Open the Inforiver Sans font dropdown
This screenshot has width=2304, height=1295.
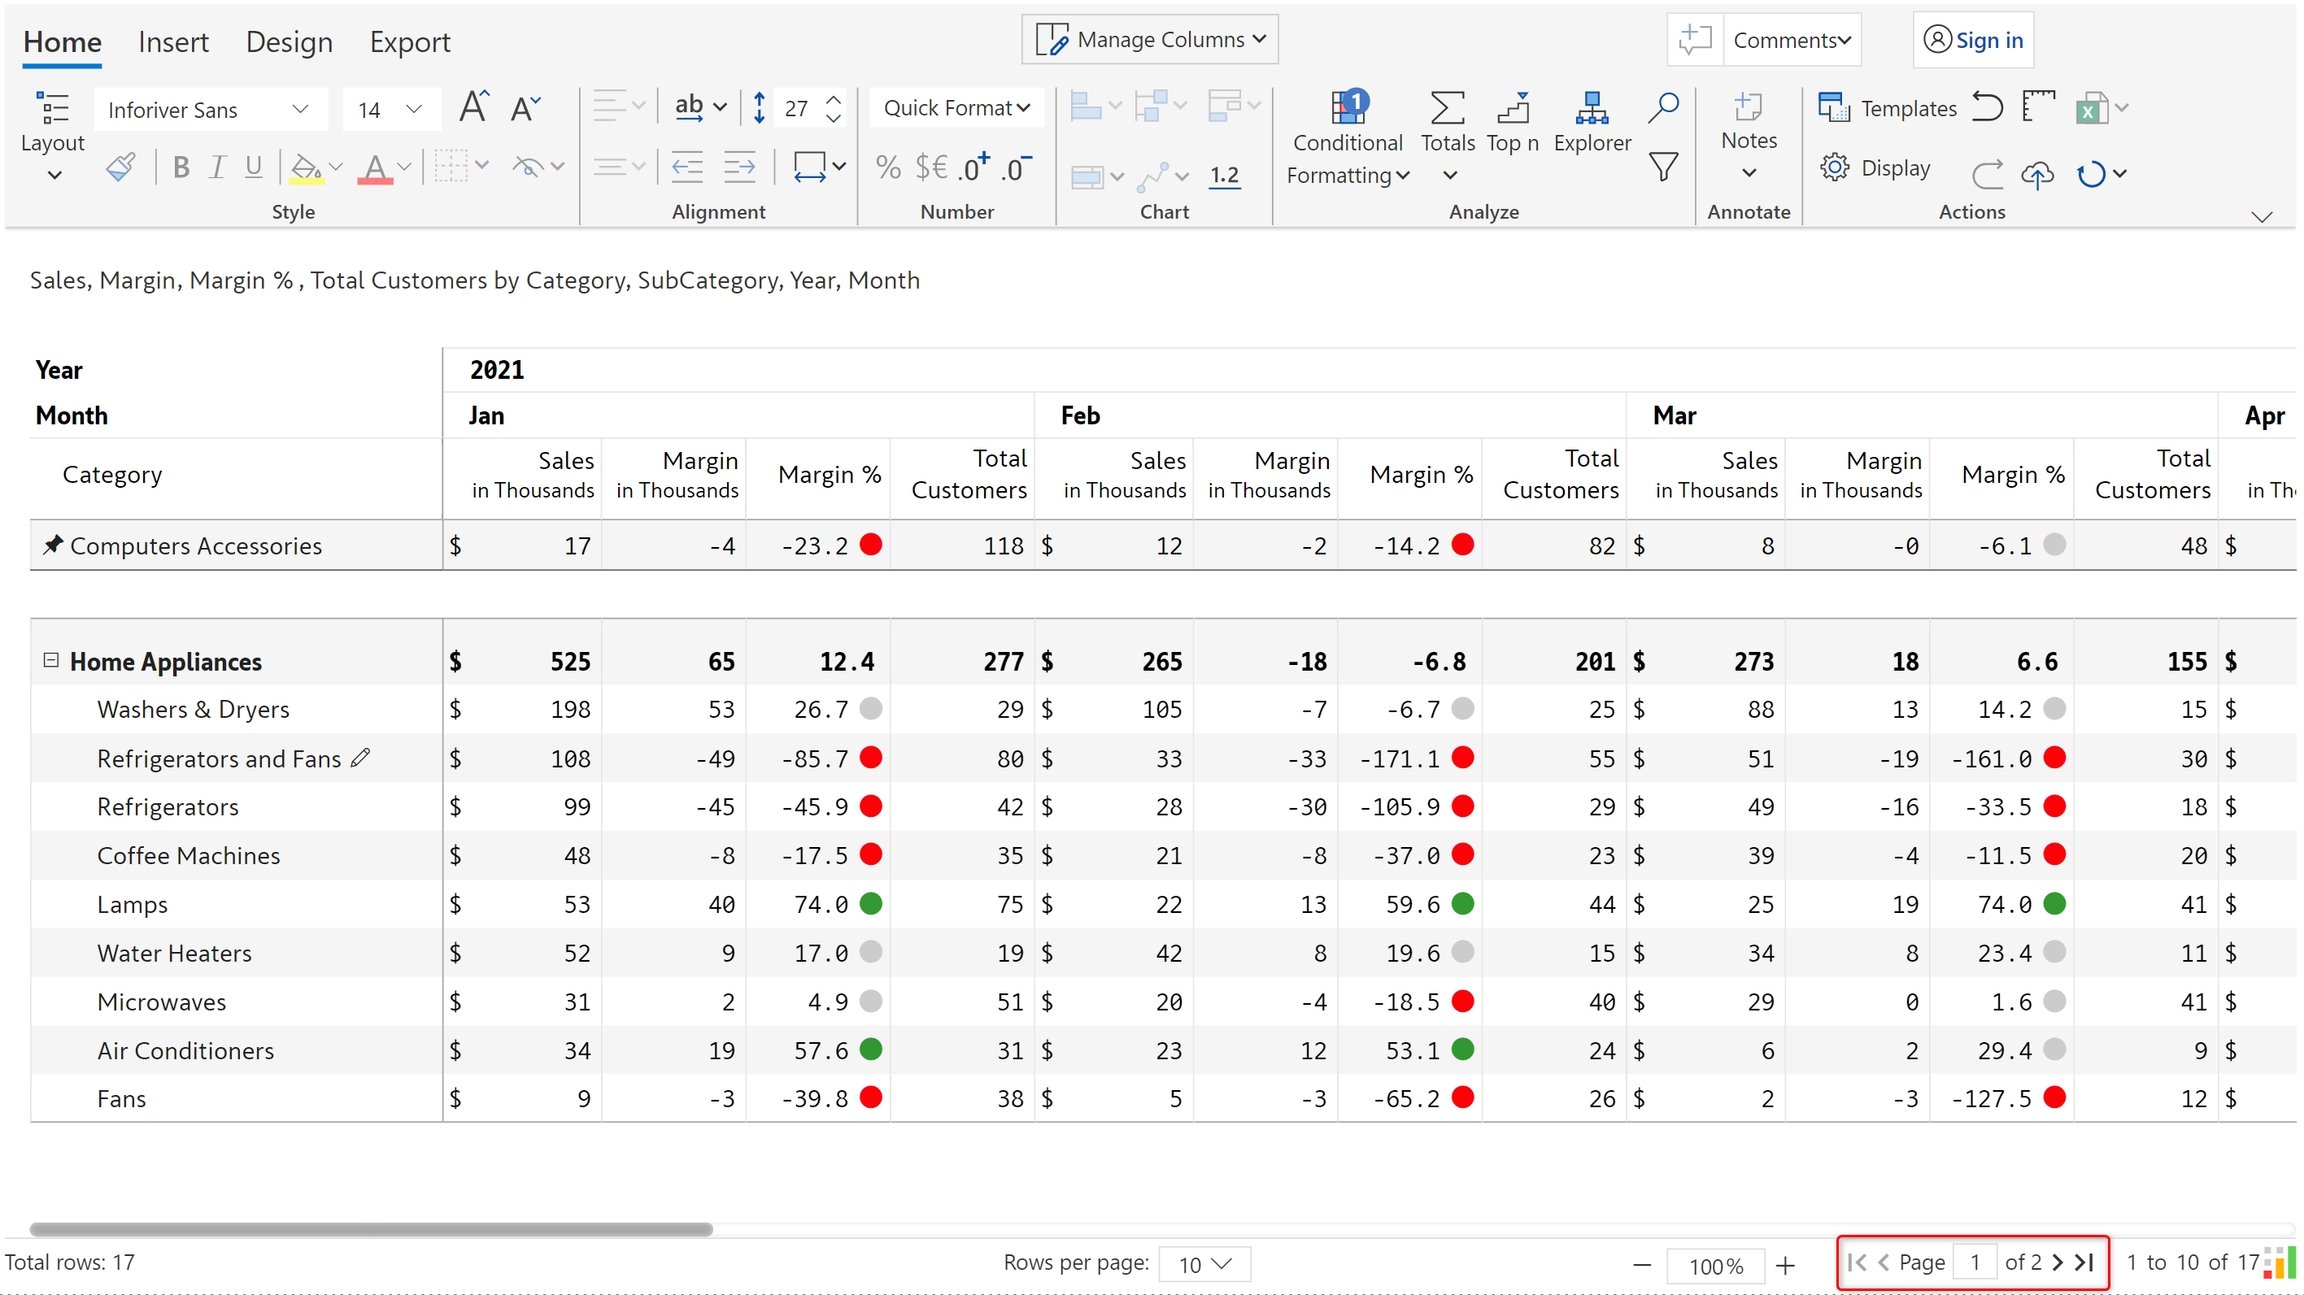tap(210, 109)
